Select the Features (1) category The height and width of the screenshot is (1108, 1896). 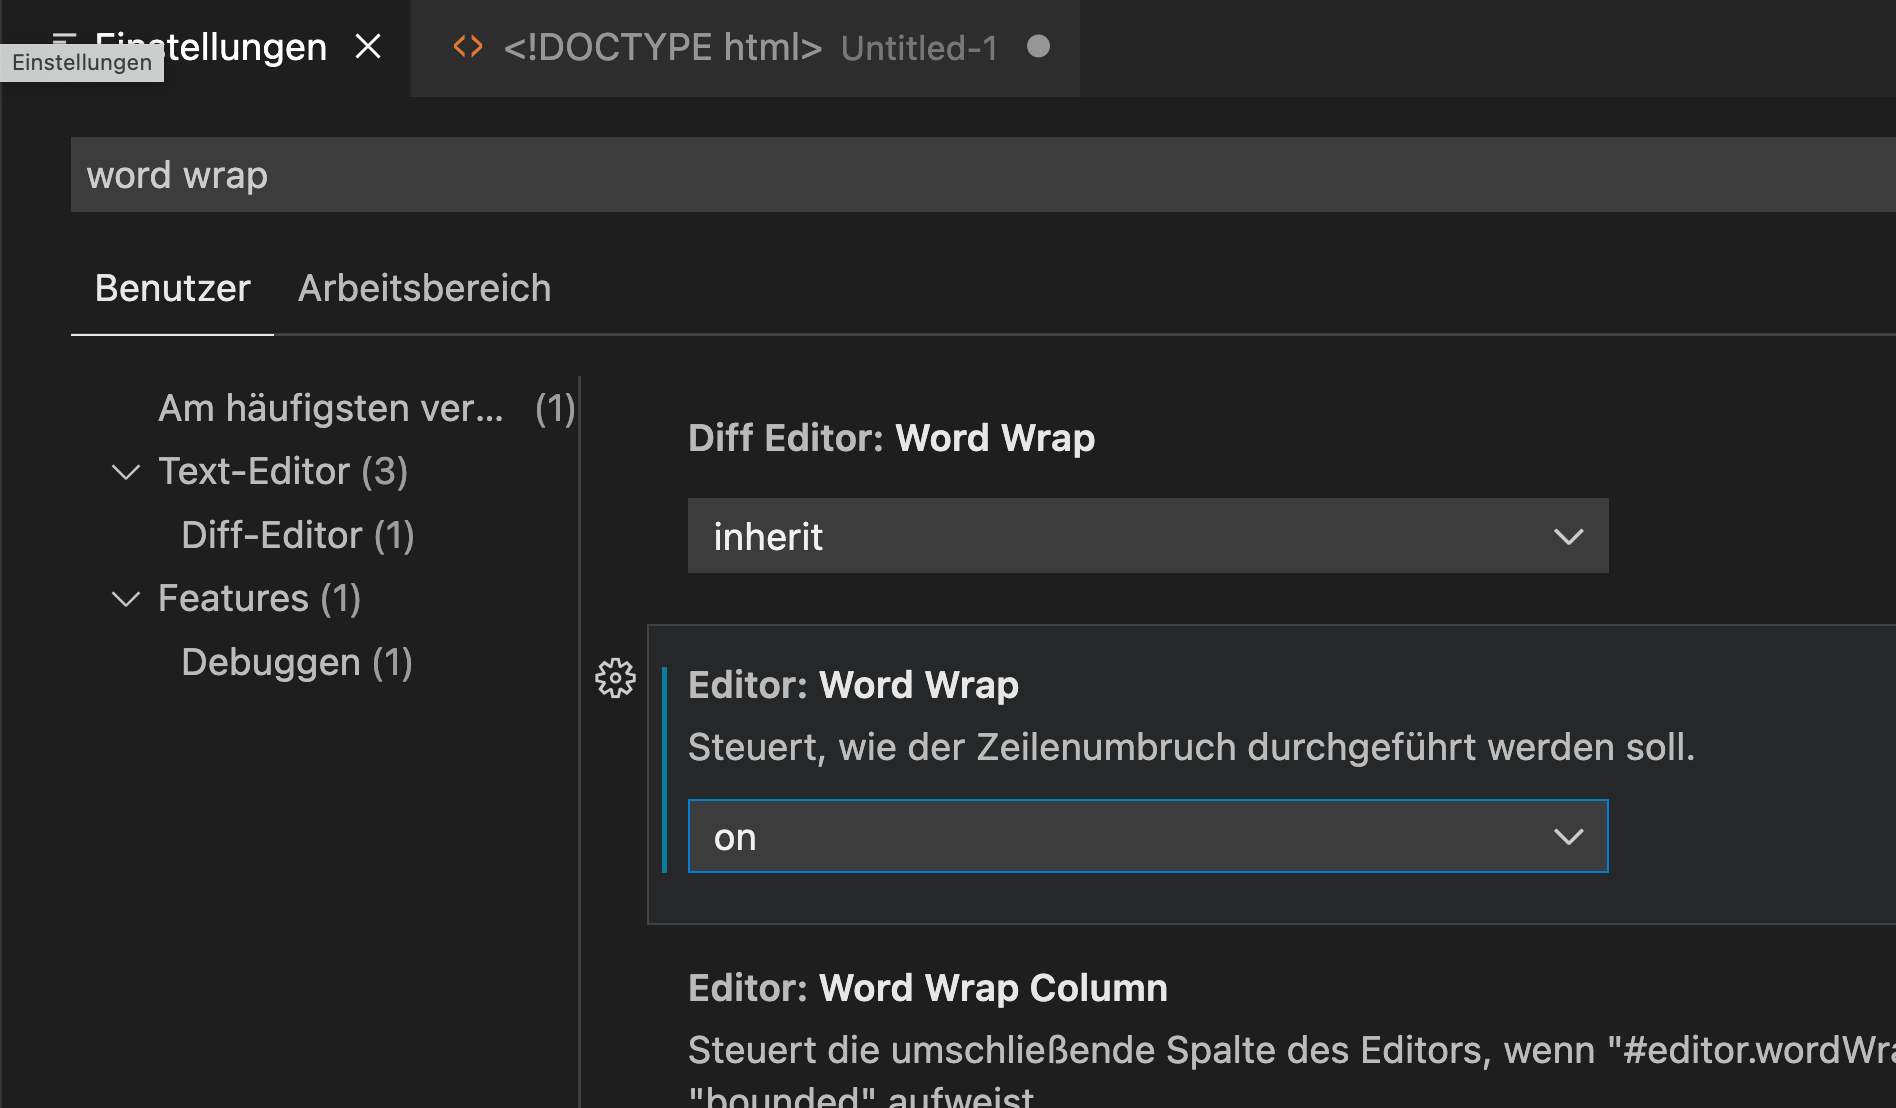click(x=259, y=598)
